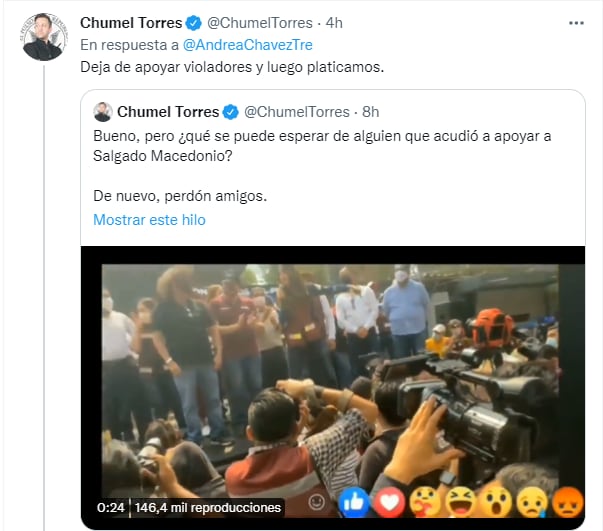603x531 pixels.
Task: Click the Like thumbs-up reaction
Action: coord(352,500)
